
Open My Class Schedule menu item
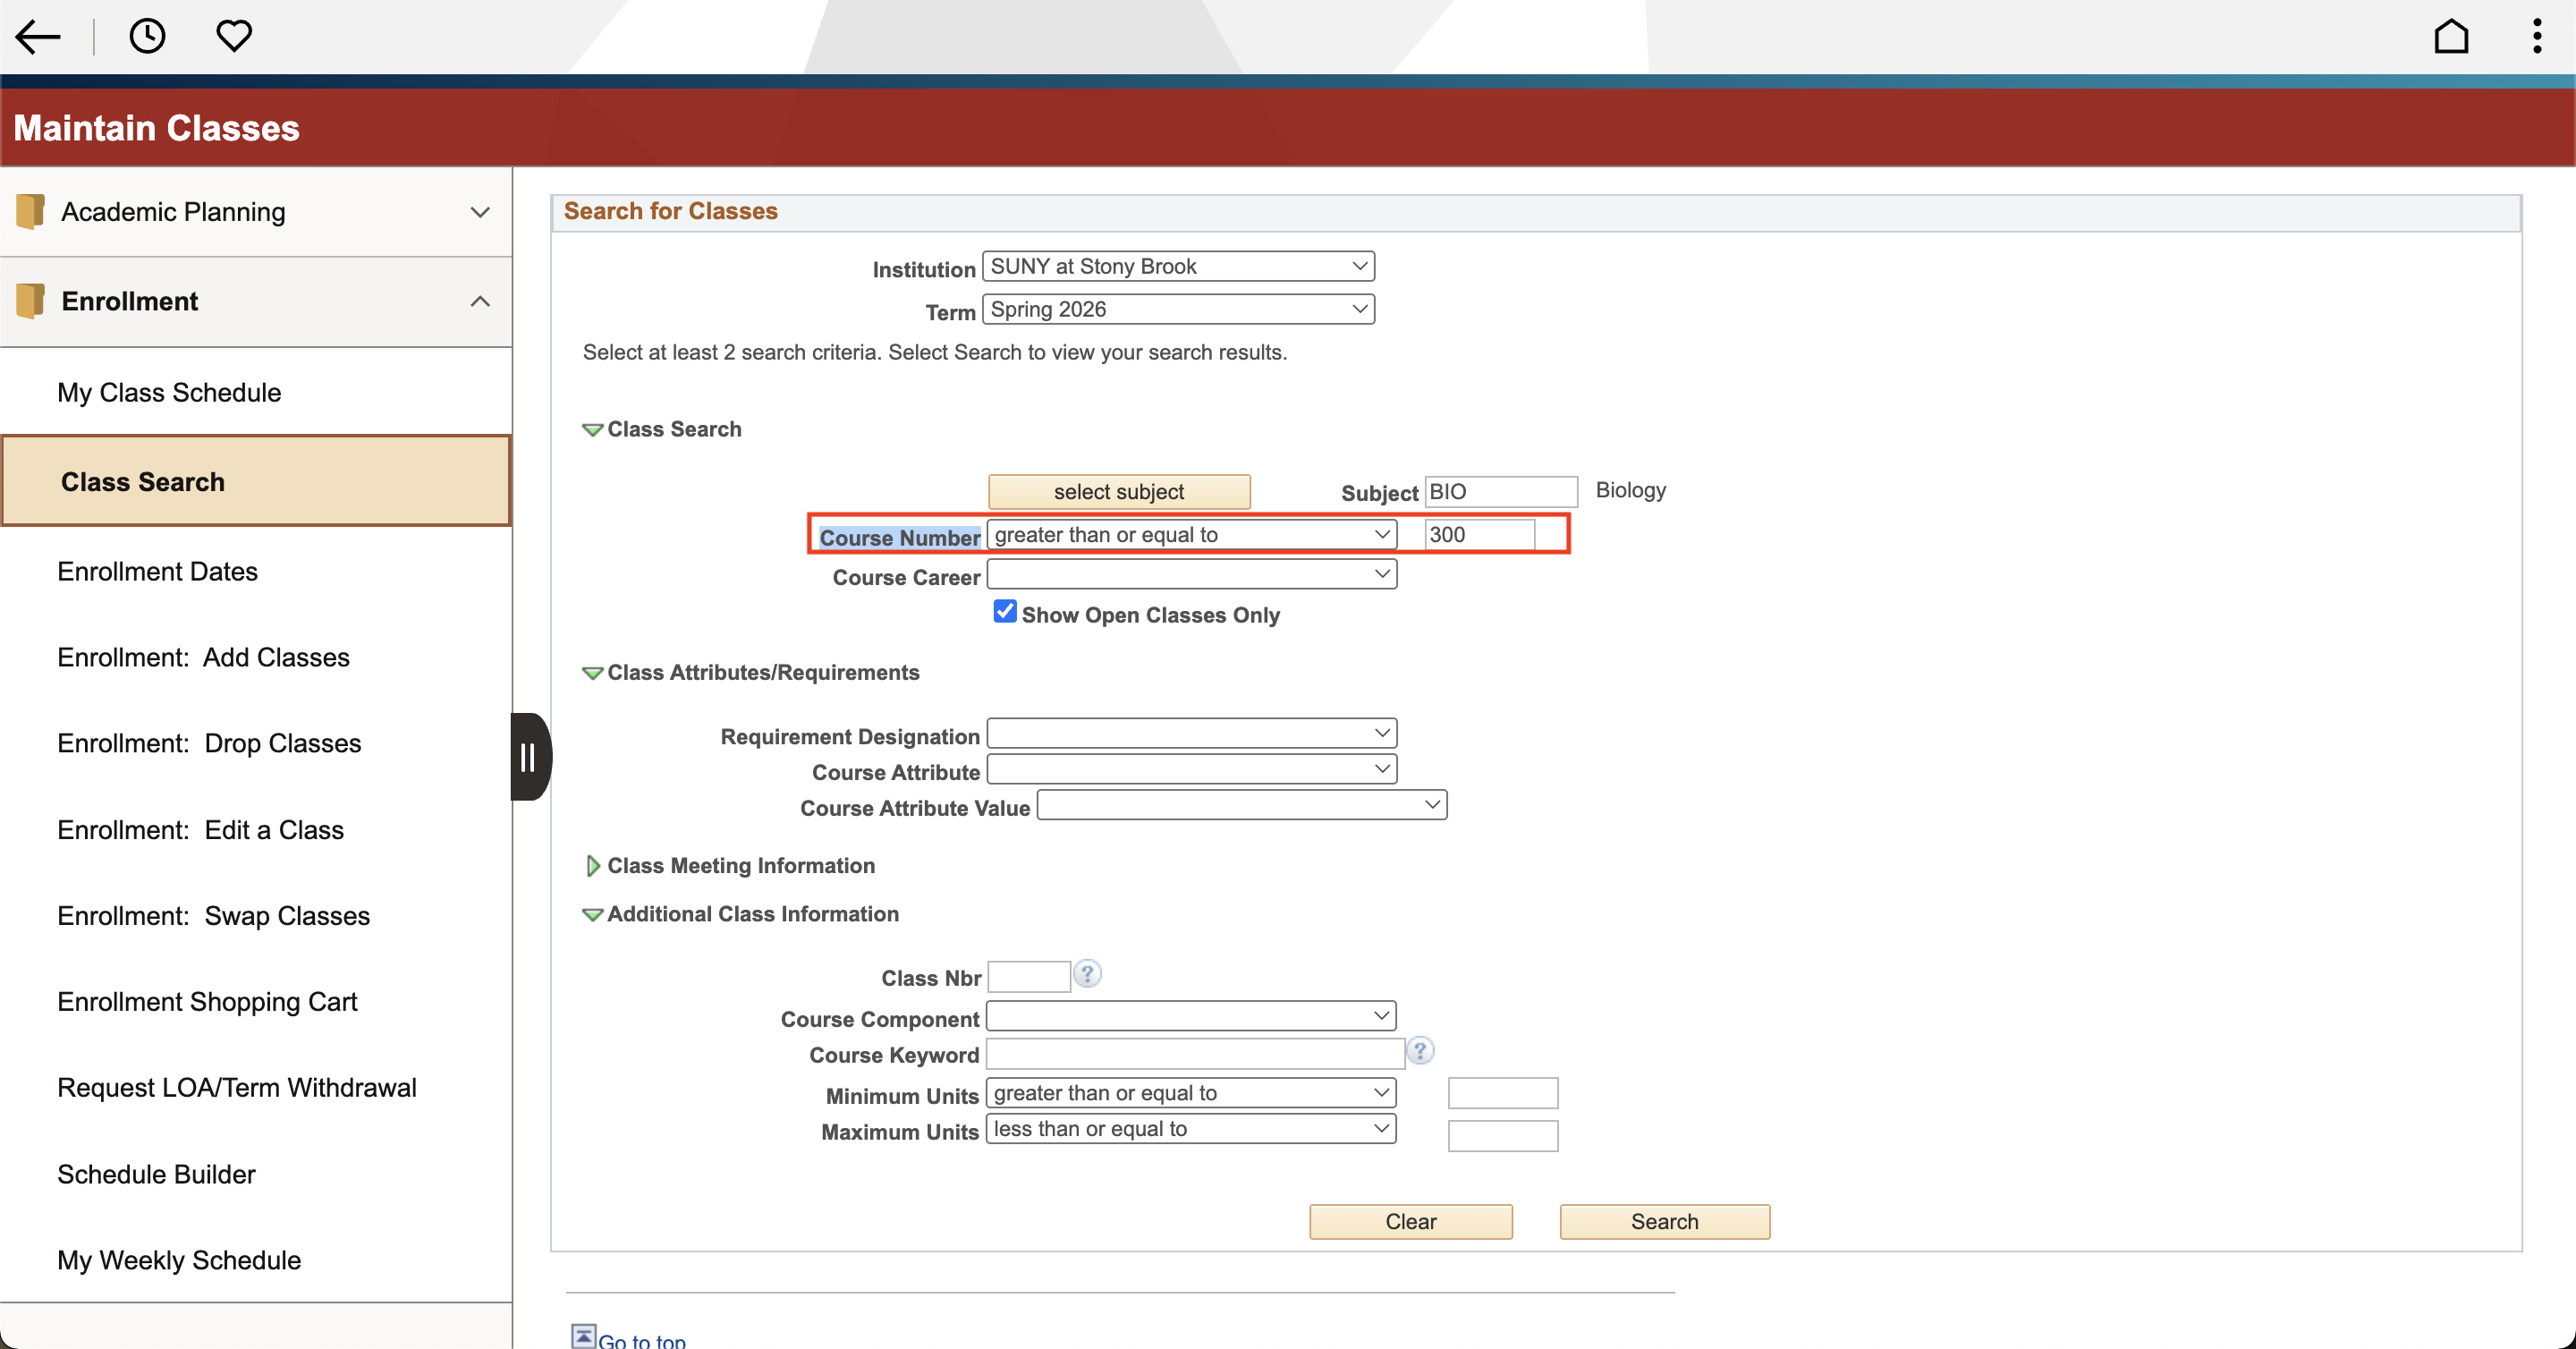(256, 392)
